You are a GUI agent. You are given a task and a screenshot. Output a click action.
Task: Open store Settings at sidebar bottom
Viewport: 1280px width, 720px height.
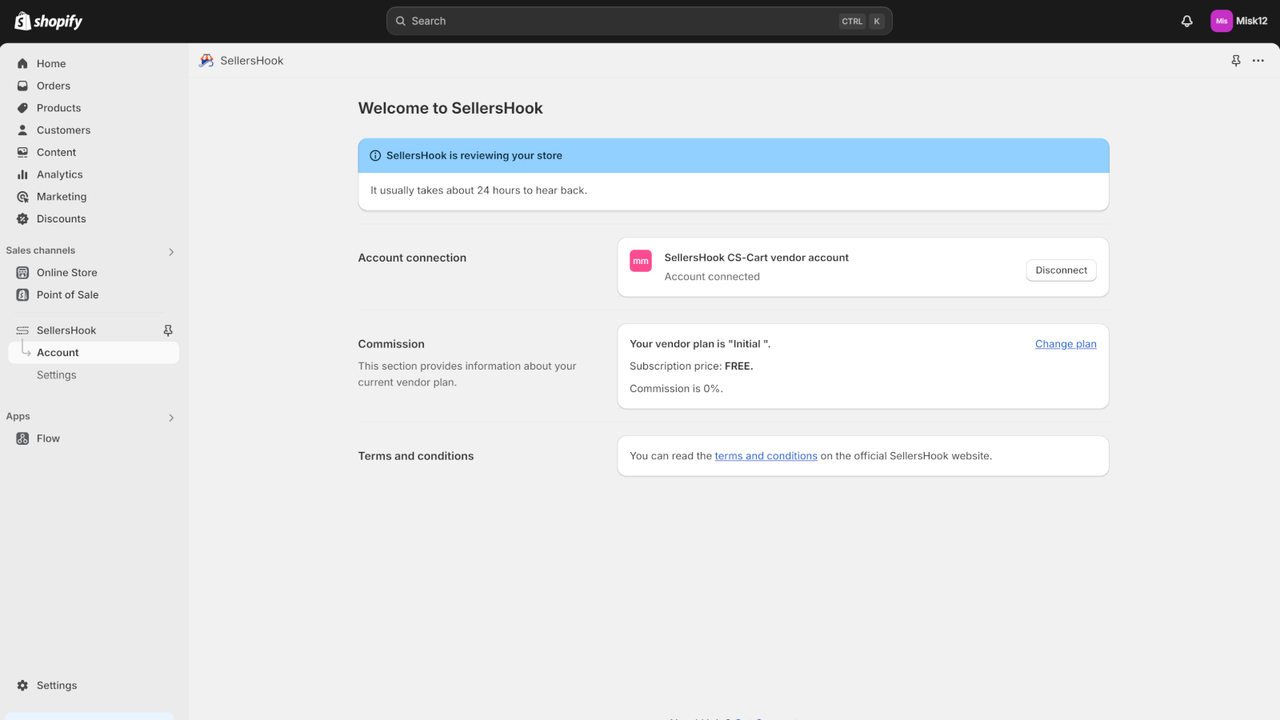click(94, 686)
